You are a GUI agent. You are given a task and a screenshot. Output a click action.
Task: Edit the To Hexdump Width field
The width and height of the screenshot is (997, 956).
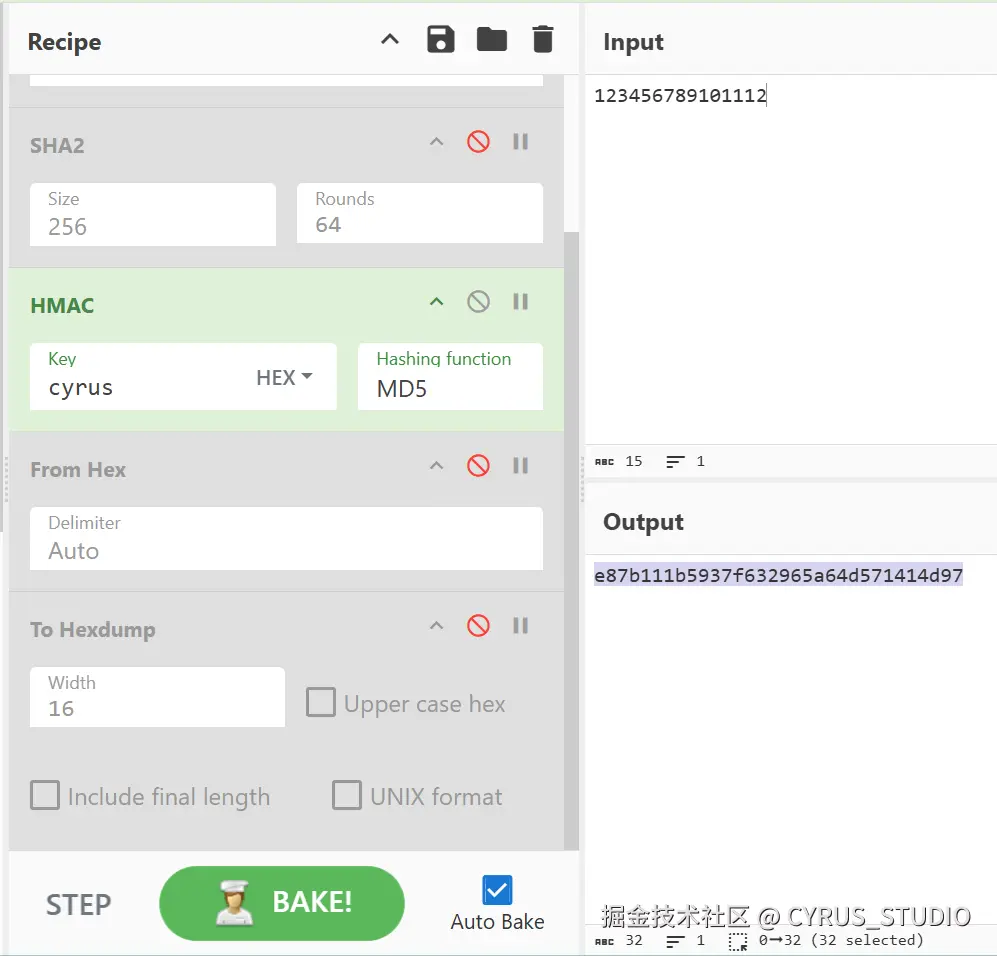pos(157,697)
